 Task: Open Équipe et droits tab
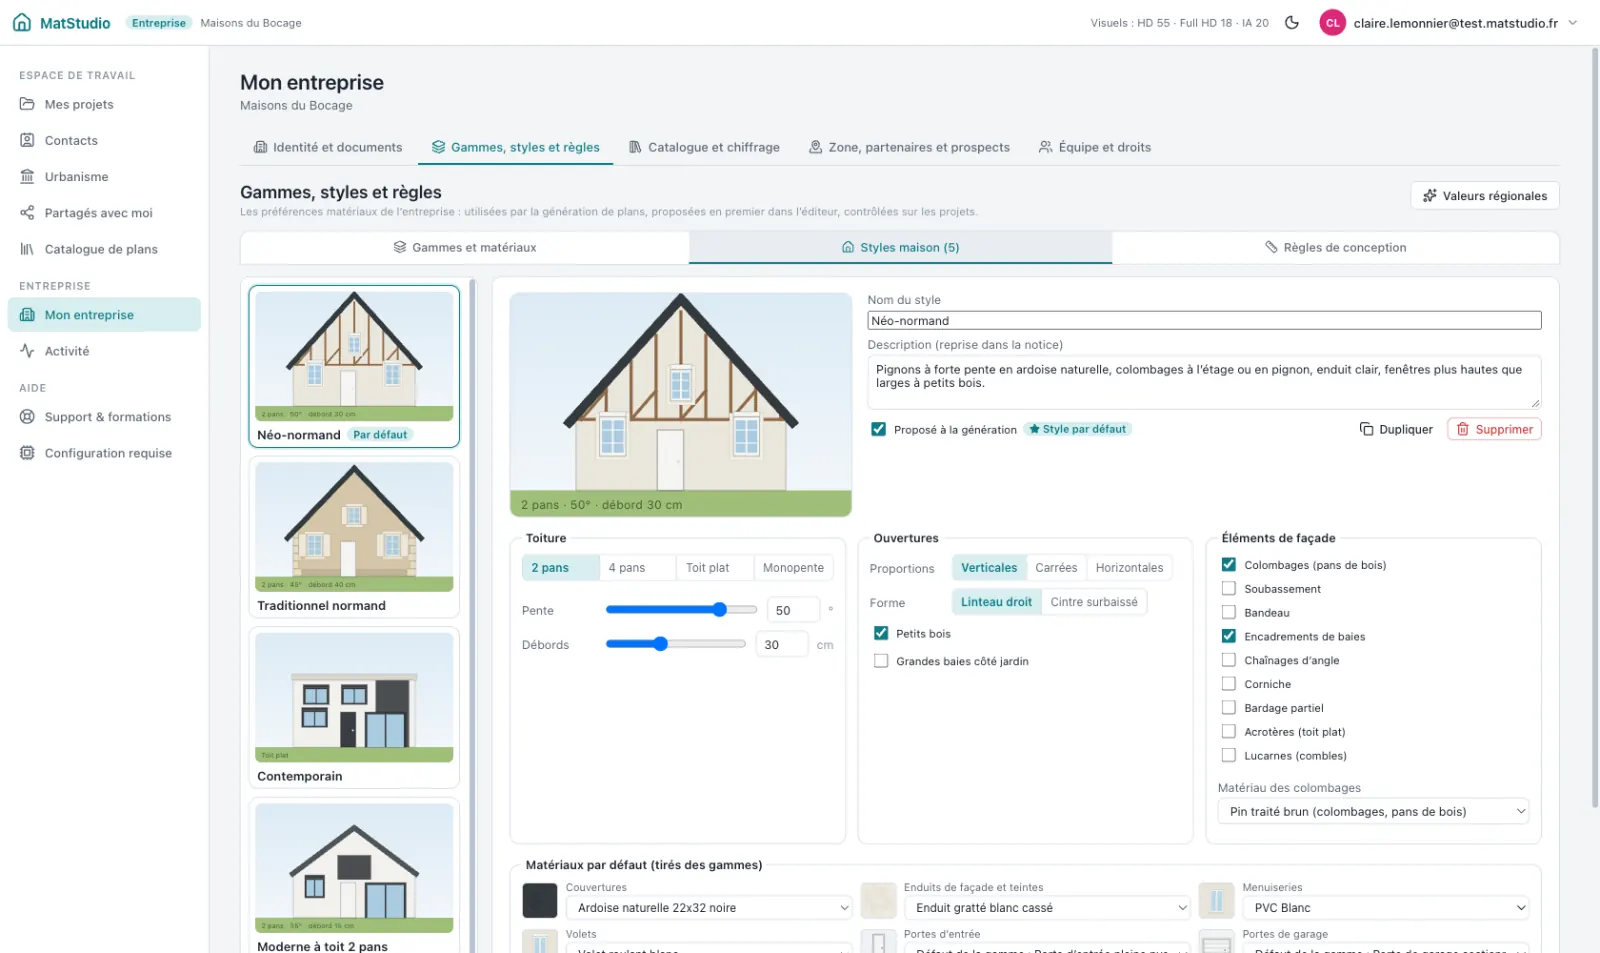1095,147
